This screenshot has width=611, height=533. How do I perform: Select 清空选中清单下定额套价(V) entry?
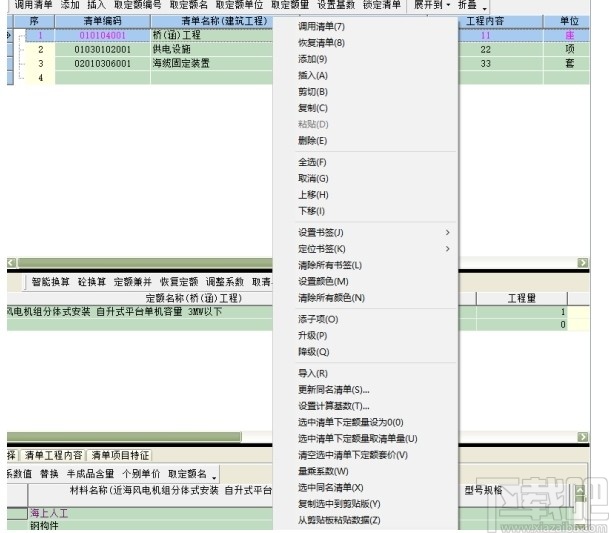tap(353, 455)
